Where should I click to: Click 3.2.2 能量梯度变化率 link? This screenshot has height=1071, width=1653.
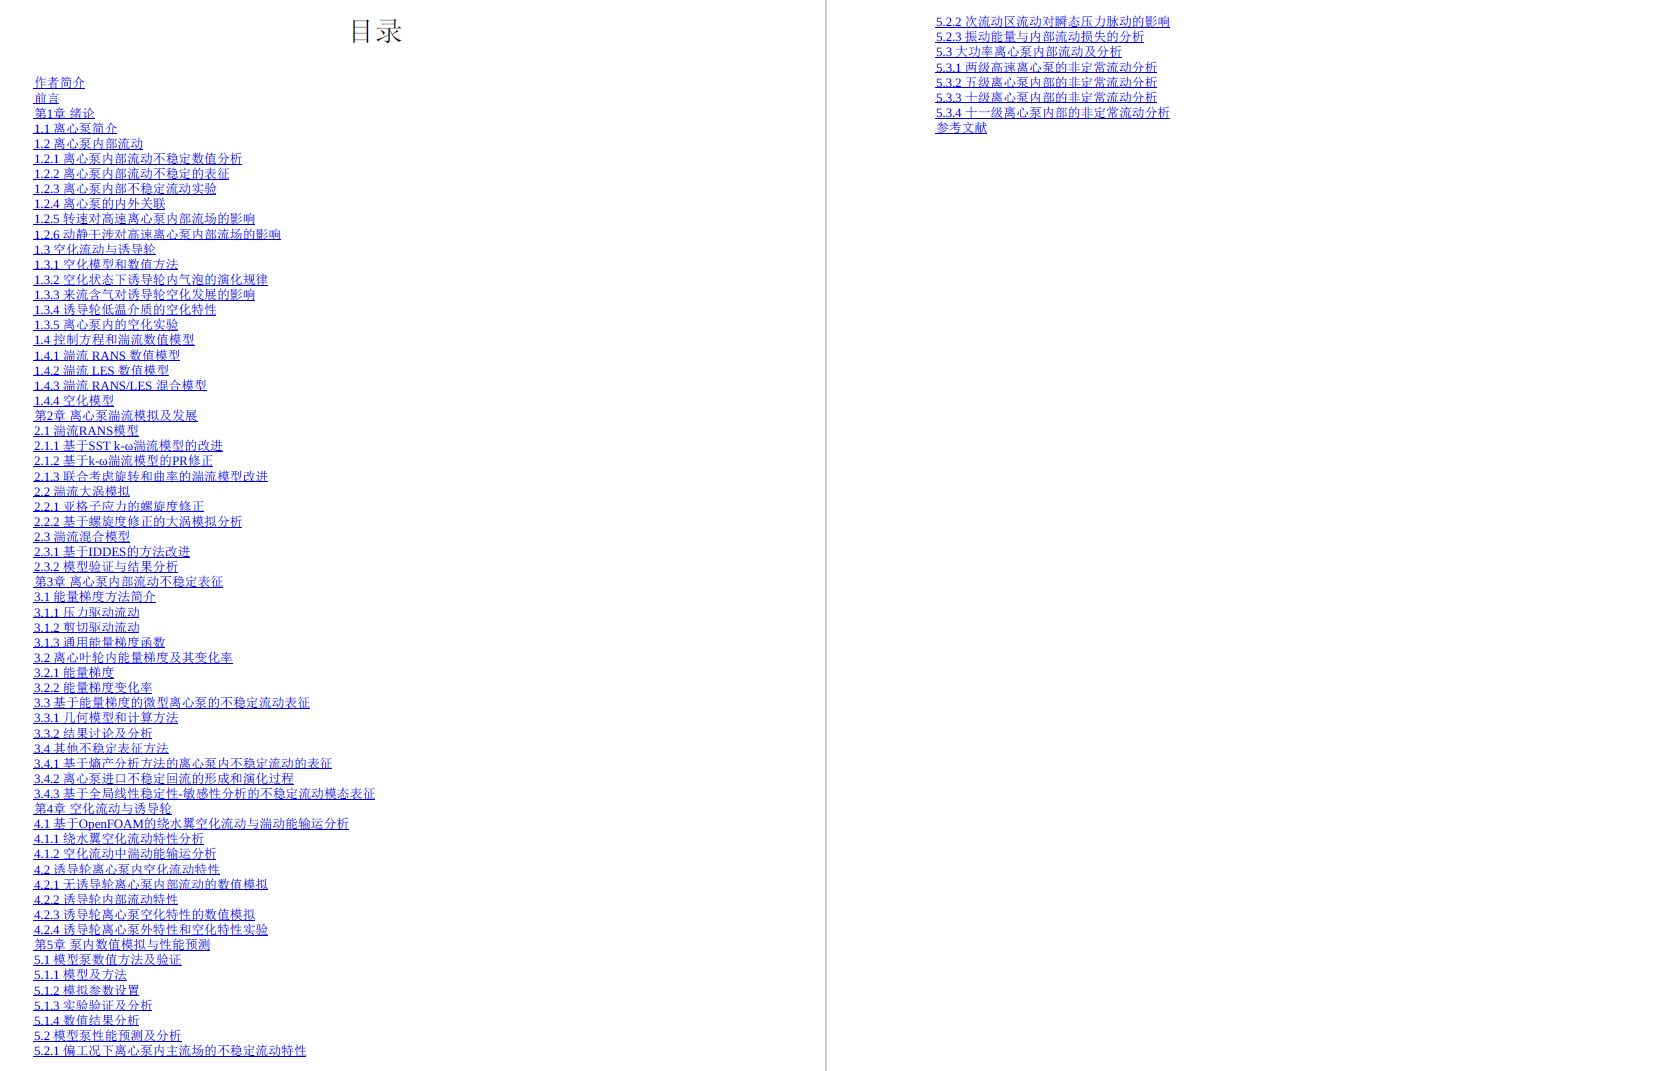(93, 688)
